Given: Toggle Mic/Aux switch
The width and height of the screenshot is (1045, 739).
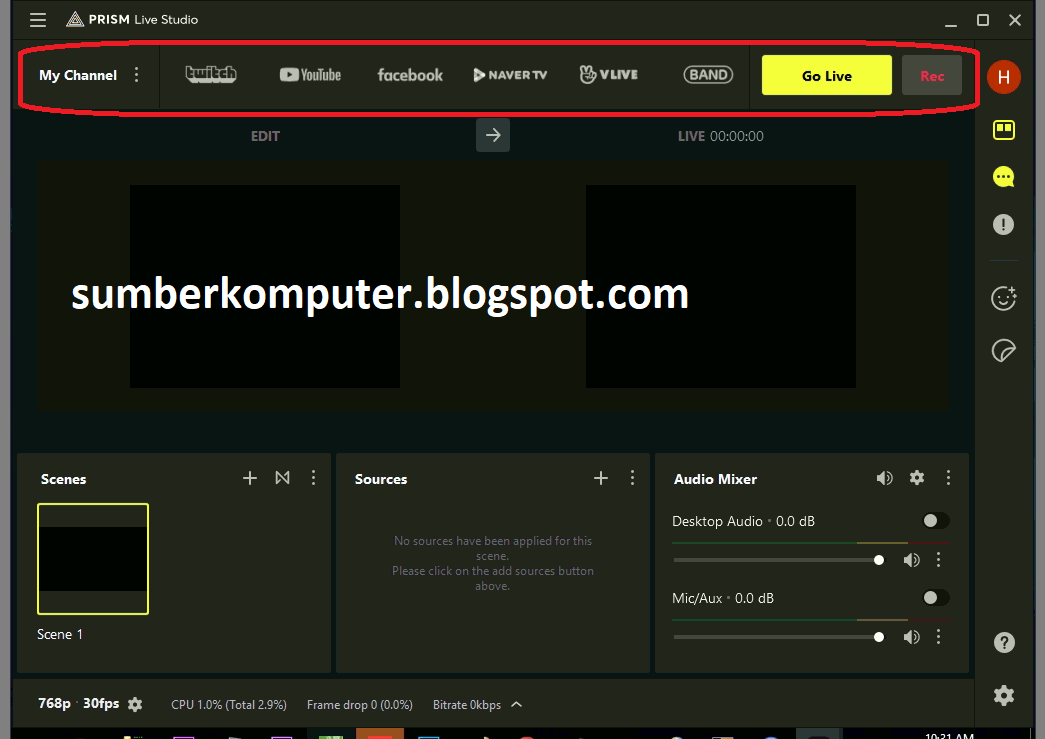Looking at the screenshot, I should (936, 598).
